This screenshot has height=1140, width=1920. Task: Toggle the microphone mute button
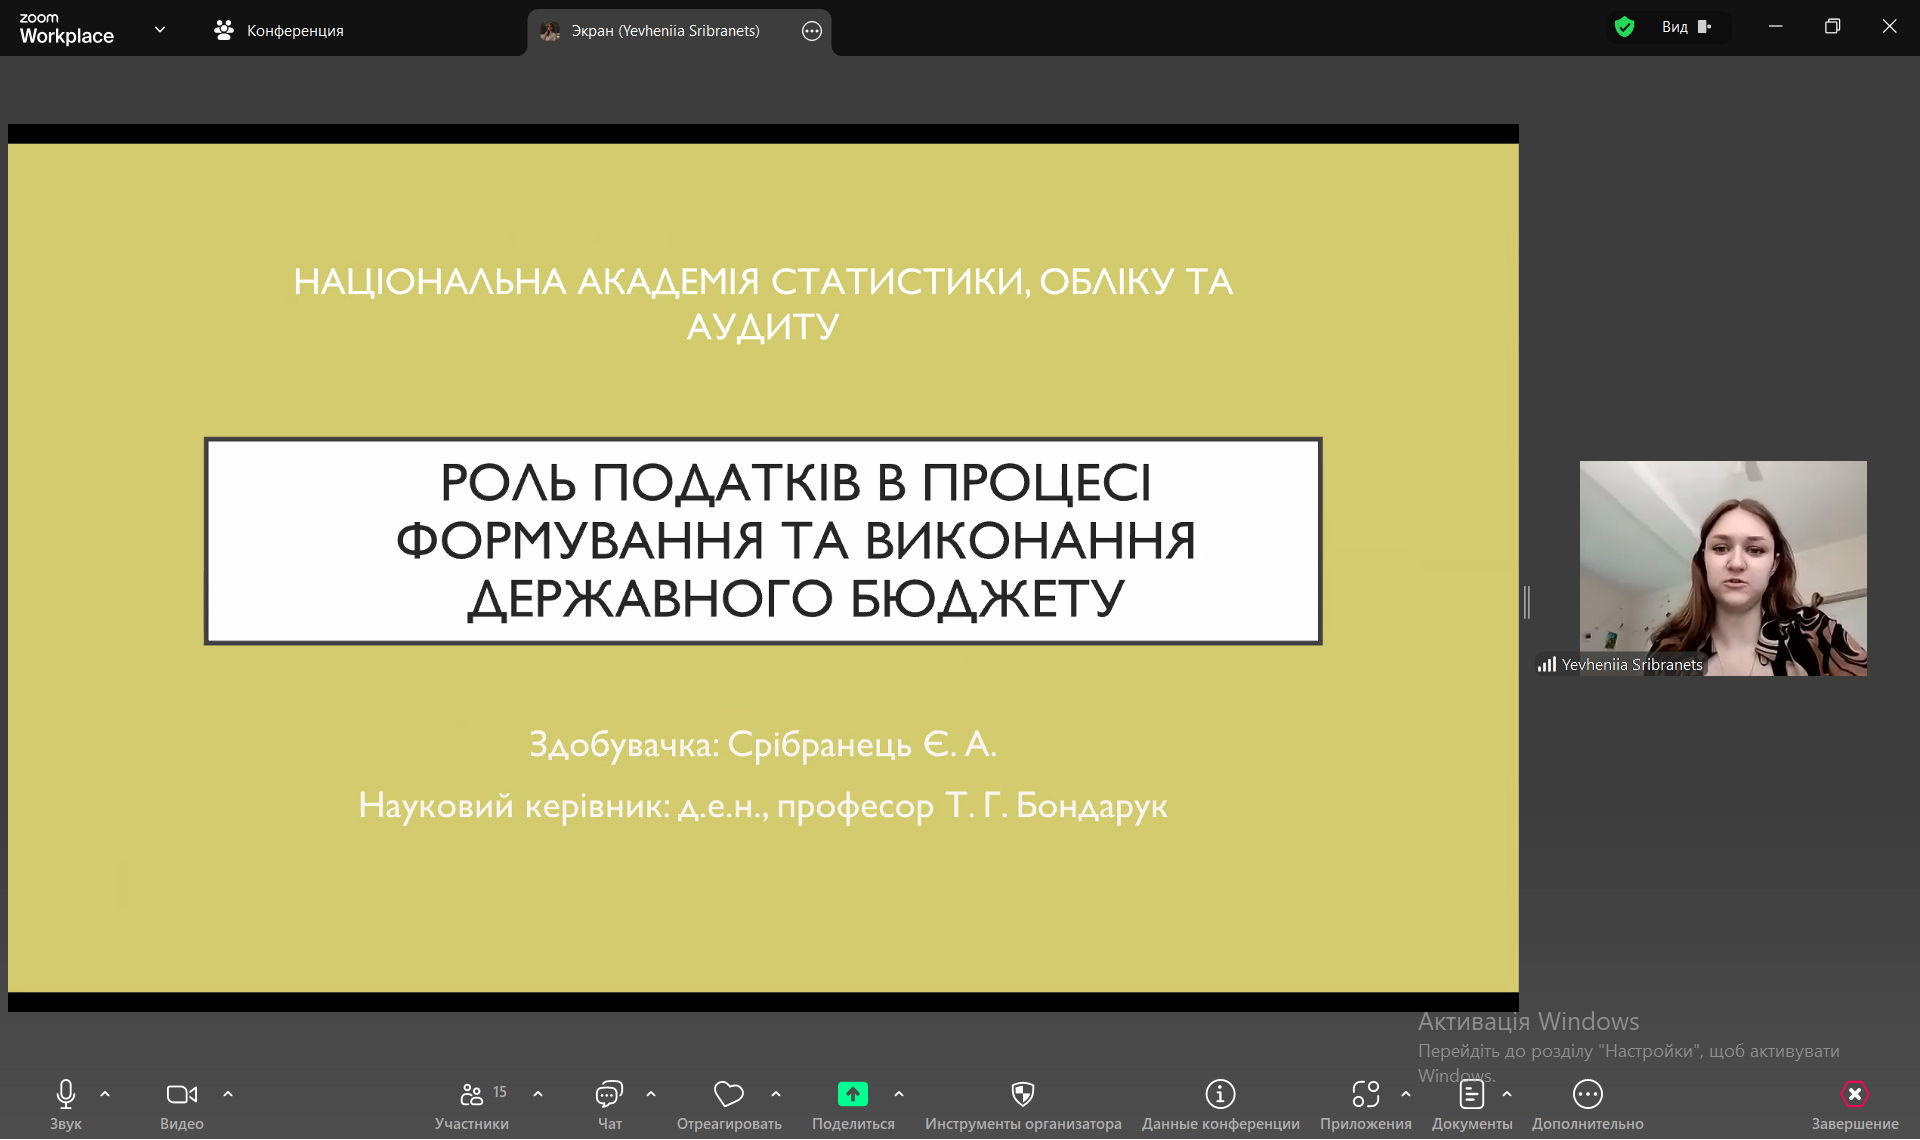point(66,1094)
